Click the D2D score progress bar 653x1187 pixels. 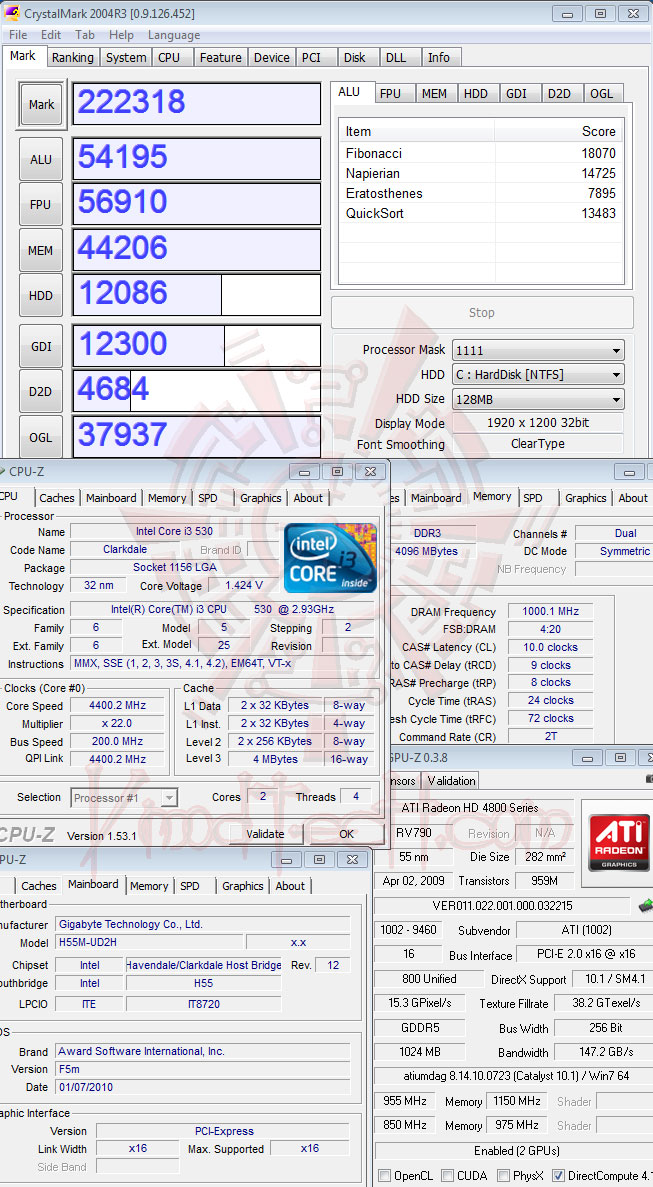(197, 391)
